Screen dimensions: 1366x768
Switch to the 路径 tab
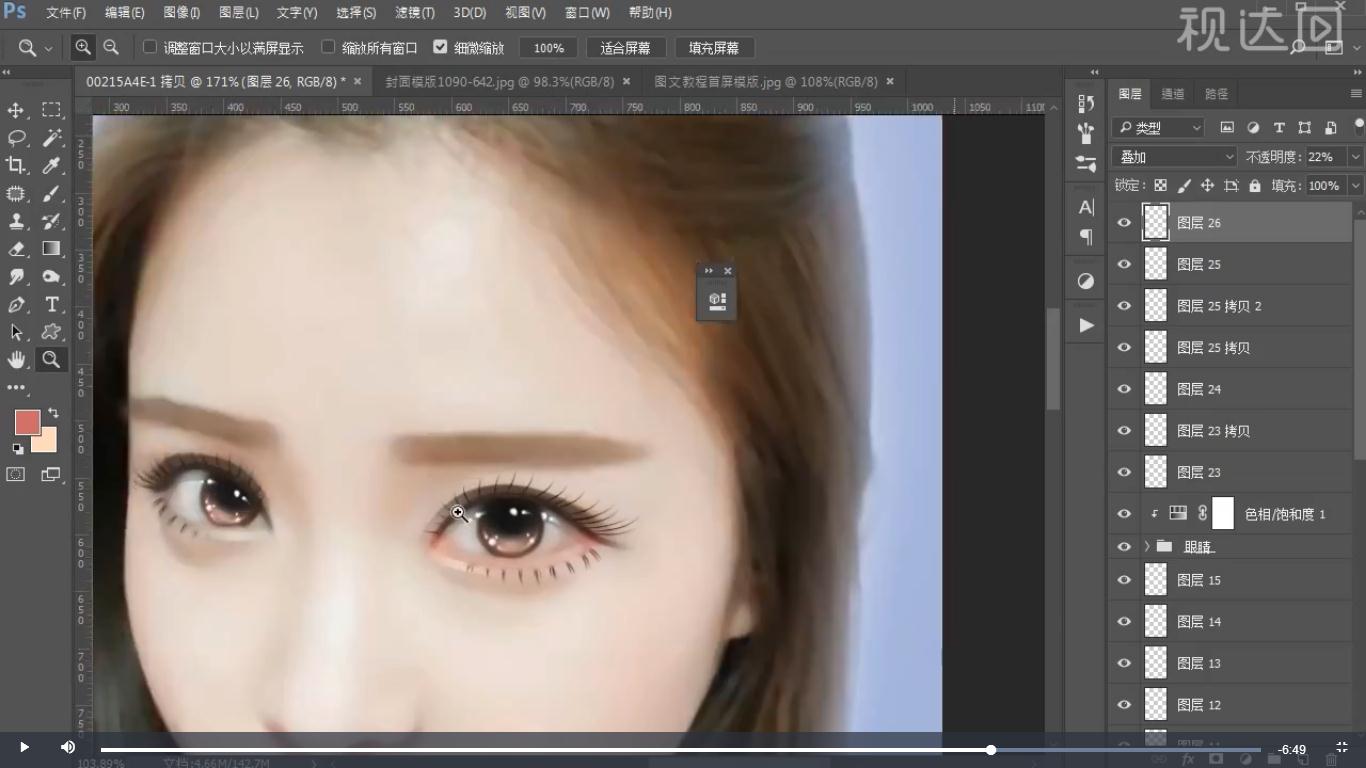(1216, 94)
